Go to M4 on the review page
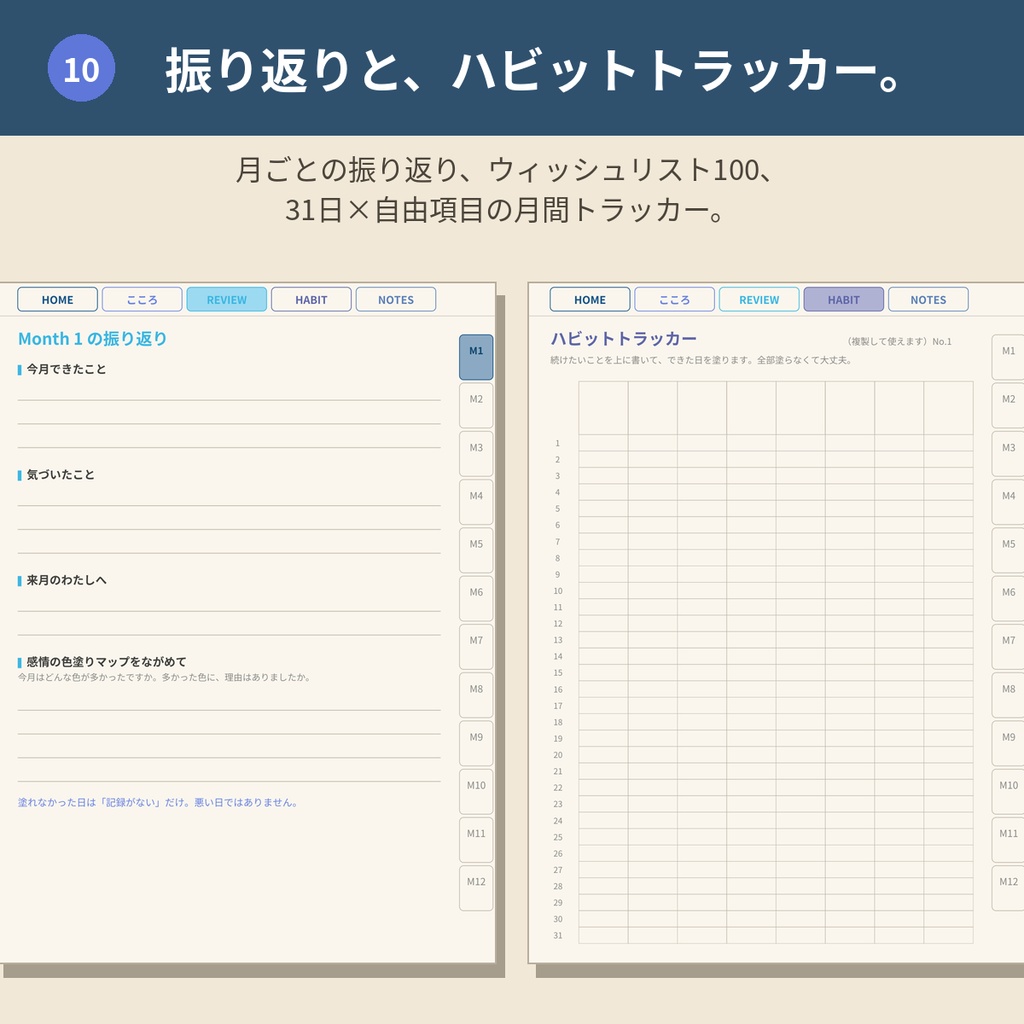The width and height of the screenshot is (1024, 1024). 476,502
